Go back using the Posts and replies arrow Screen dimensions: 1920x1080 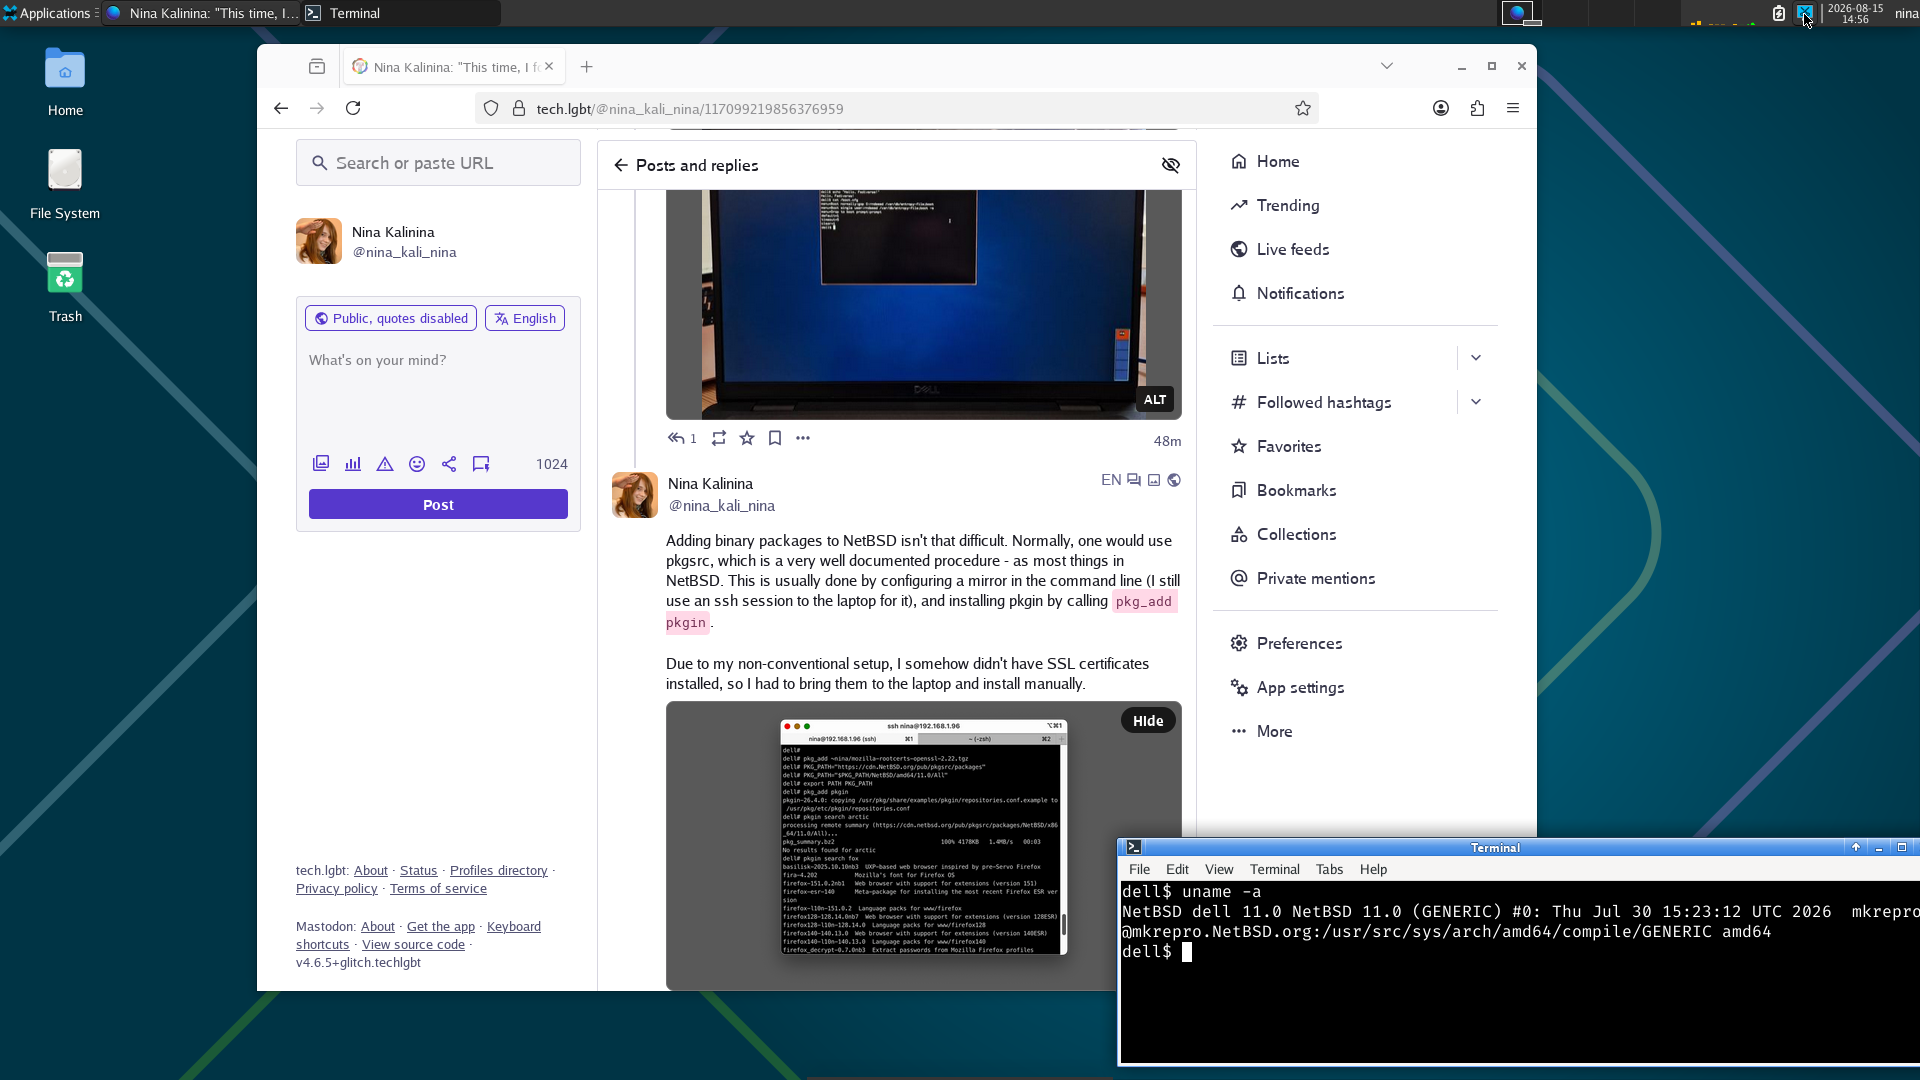621,165
